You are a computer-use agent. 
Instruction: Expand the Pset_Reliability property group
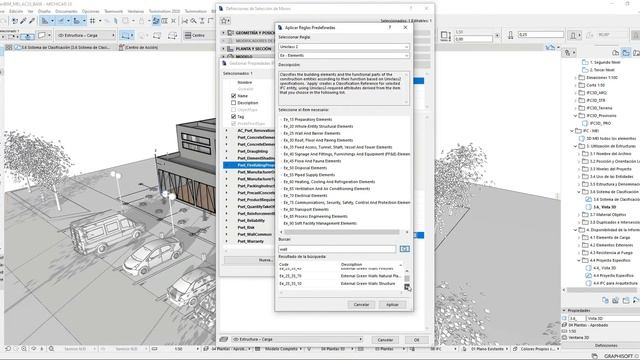(x=227, y=220)
